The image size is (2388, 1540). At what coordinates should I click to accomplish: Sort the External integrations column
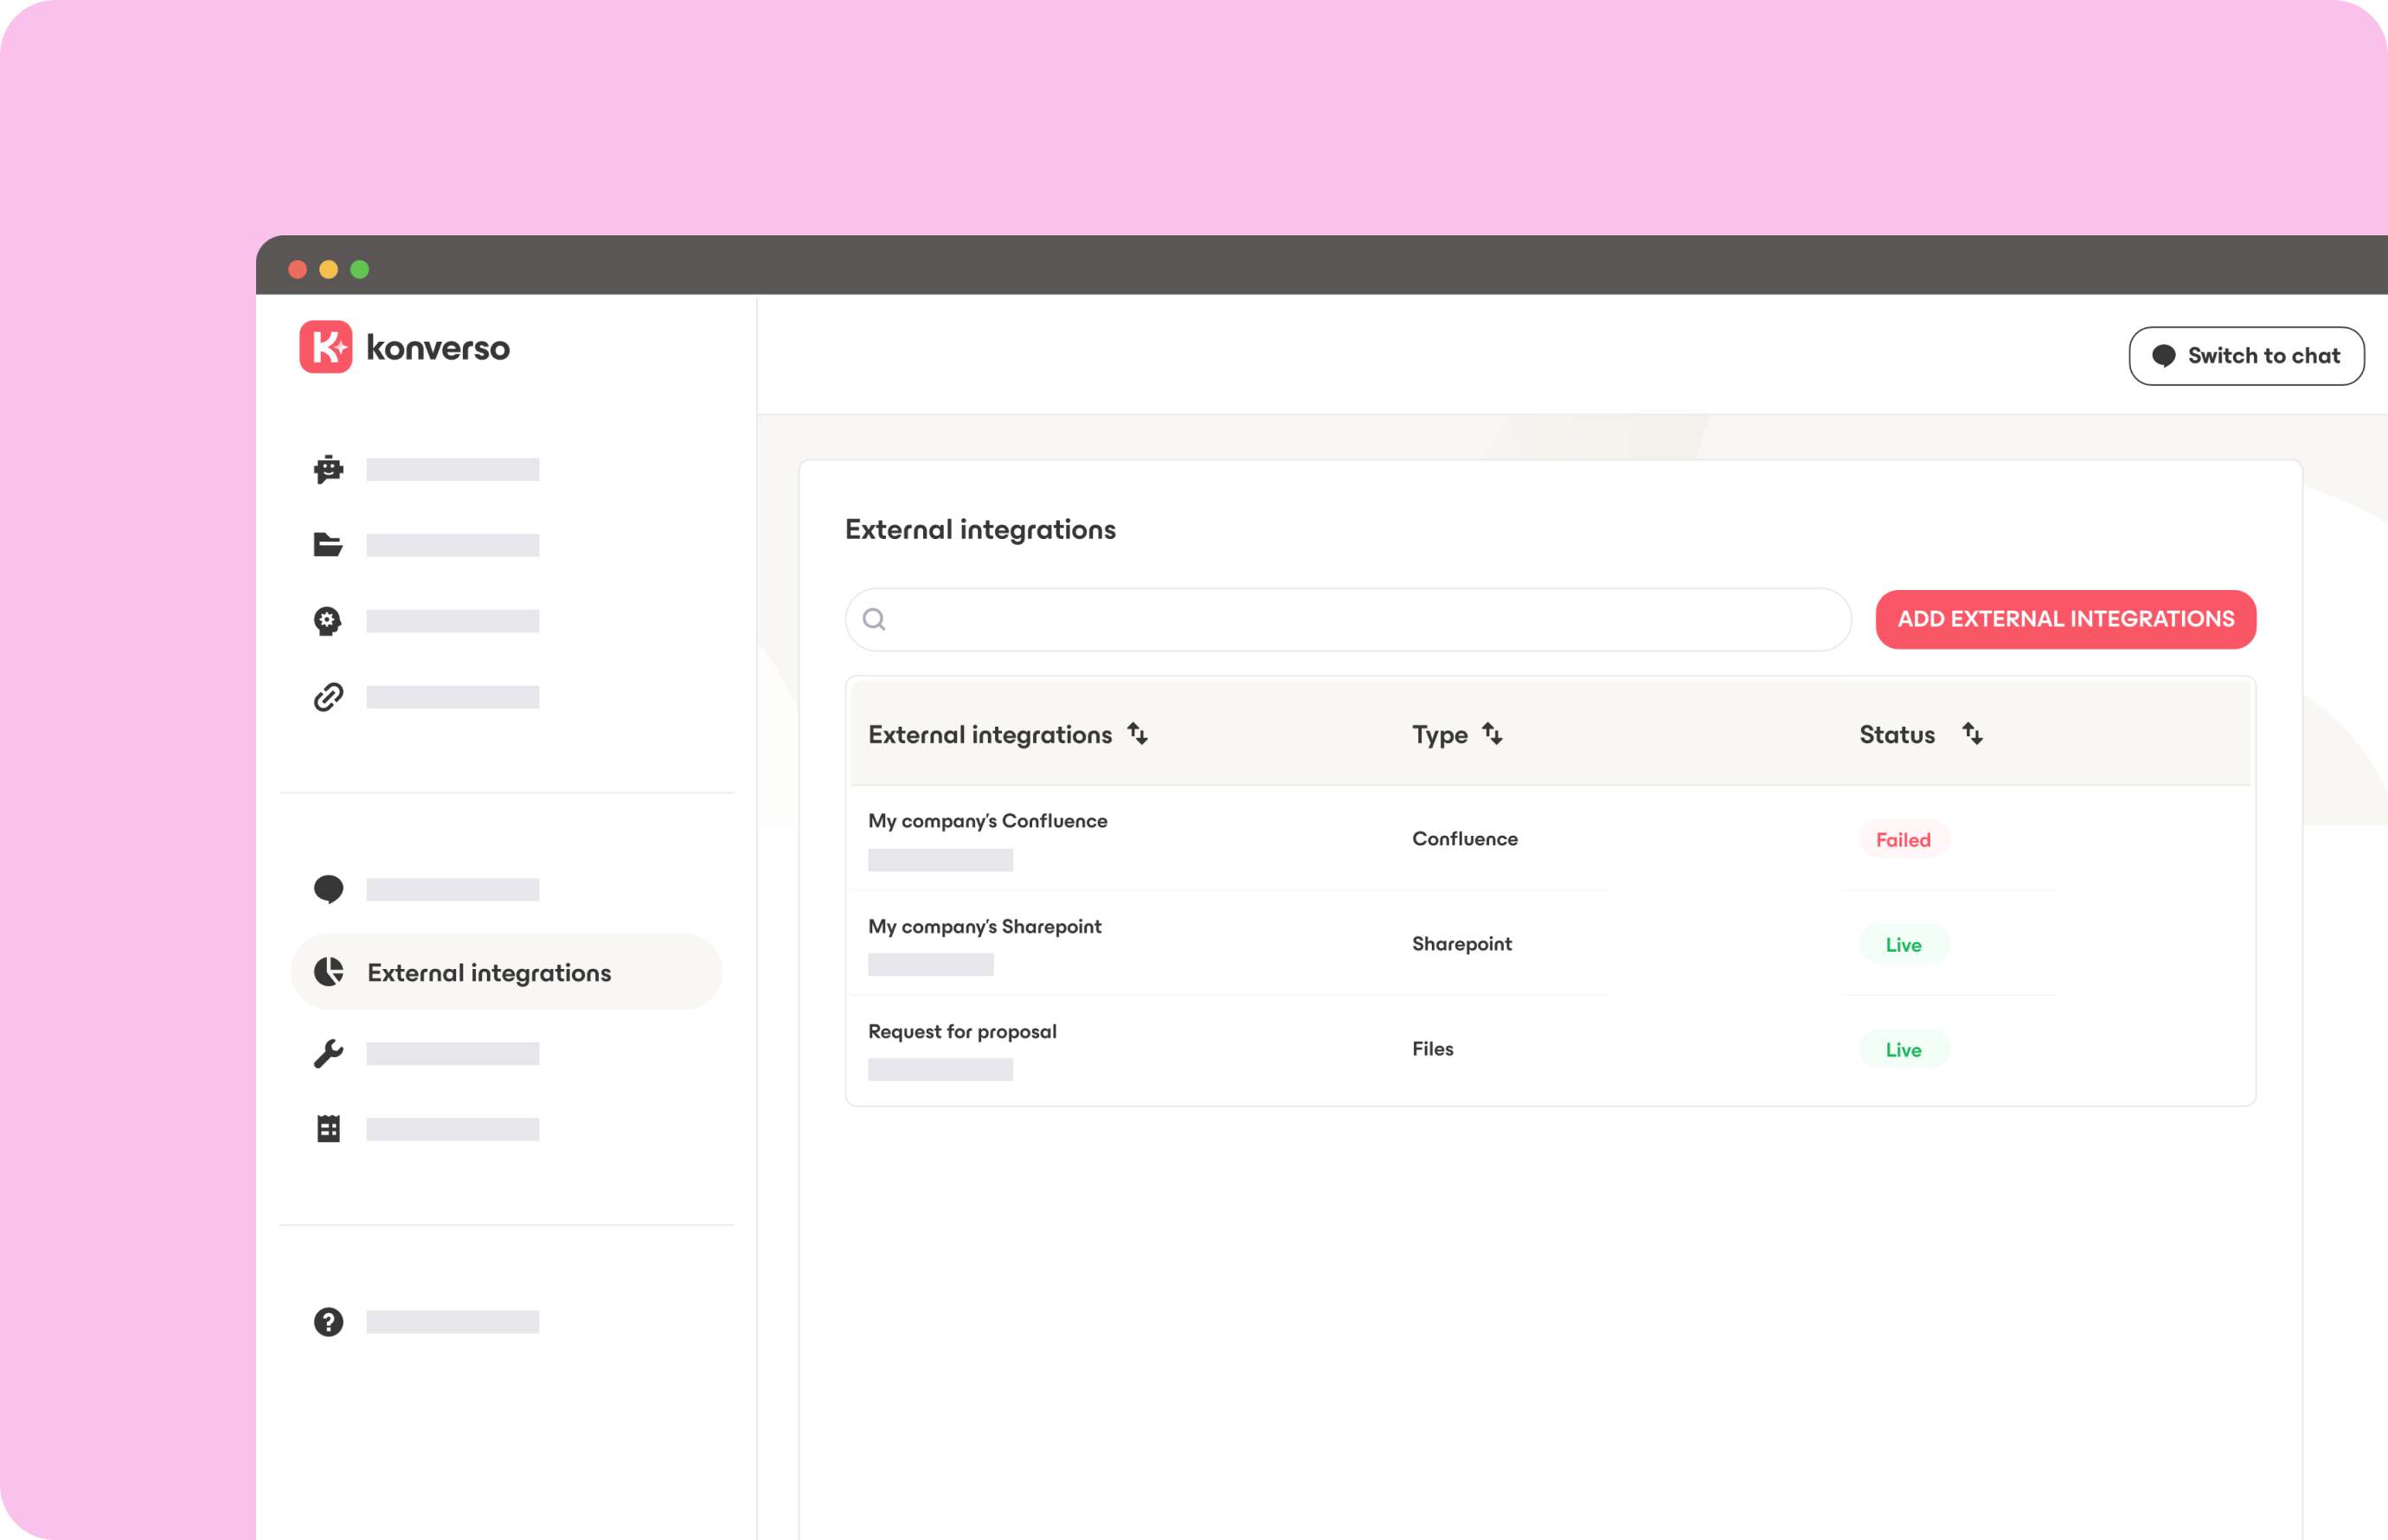point(1138,733)
